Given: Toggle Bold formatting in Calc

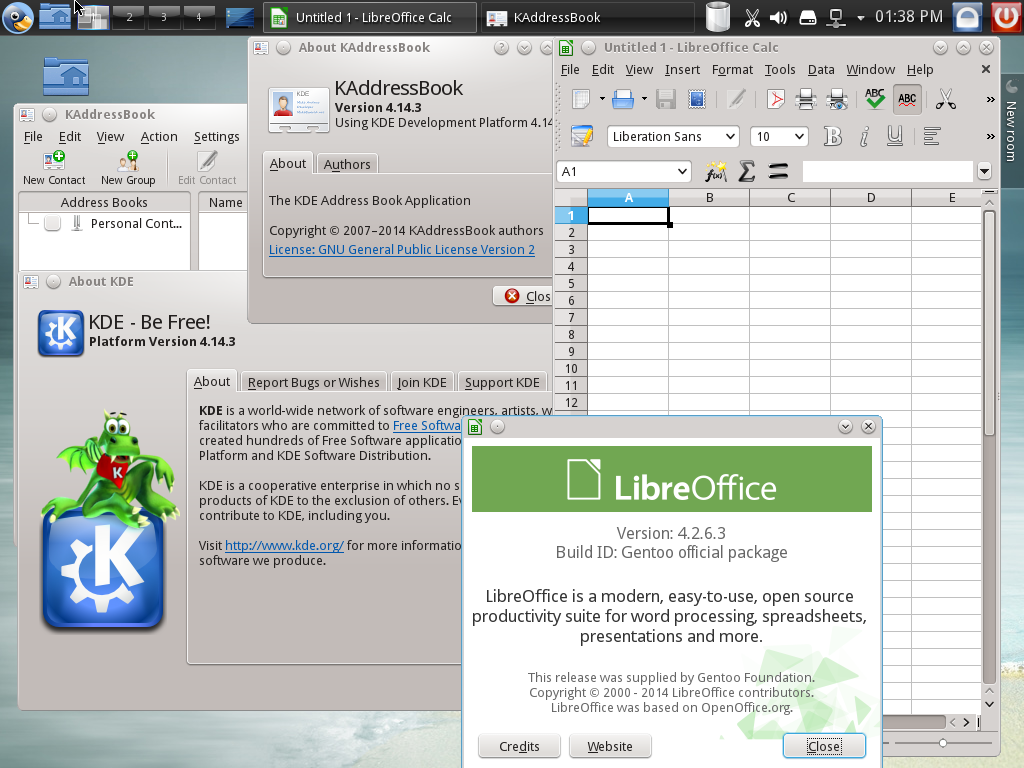Looking at the screenshot, I should [x=833, y=136].
